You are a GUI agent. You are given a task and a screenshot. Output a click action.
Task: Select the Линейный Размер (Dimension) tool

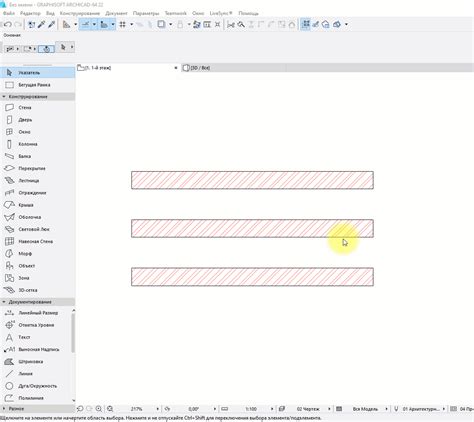(x=36, y=313)
